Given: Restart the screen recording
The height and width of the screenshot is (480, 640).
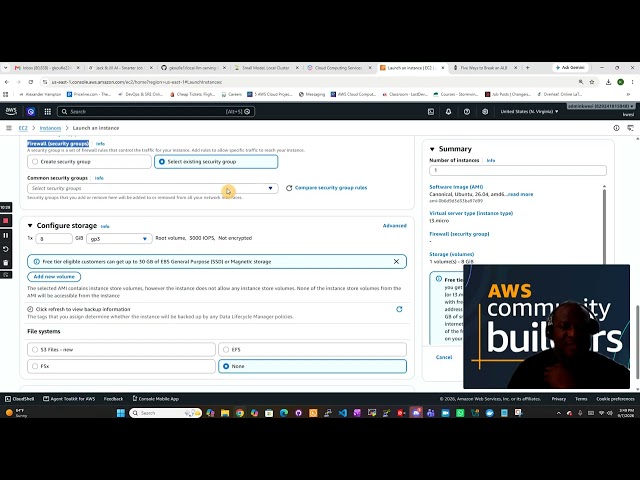Looking at the screenshot, I should [6, 249].
